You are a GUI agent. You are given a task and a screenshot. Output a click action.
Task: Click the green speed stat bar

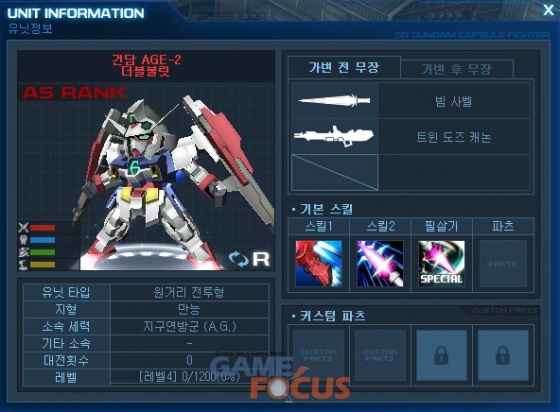(x=42, y=252)
